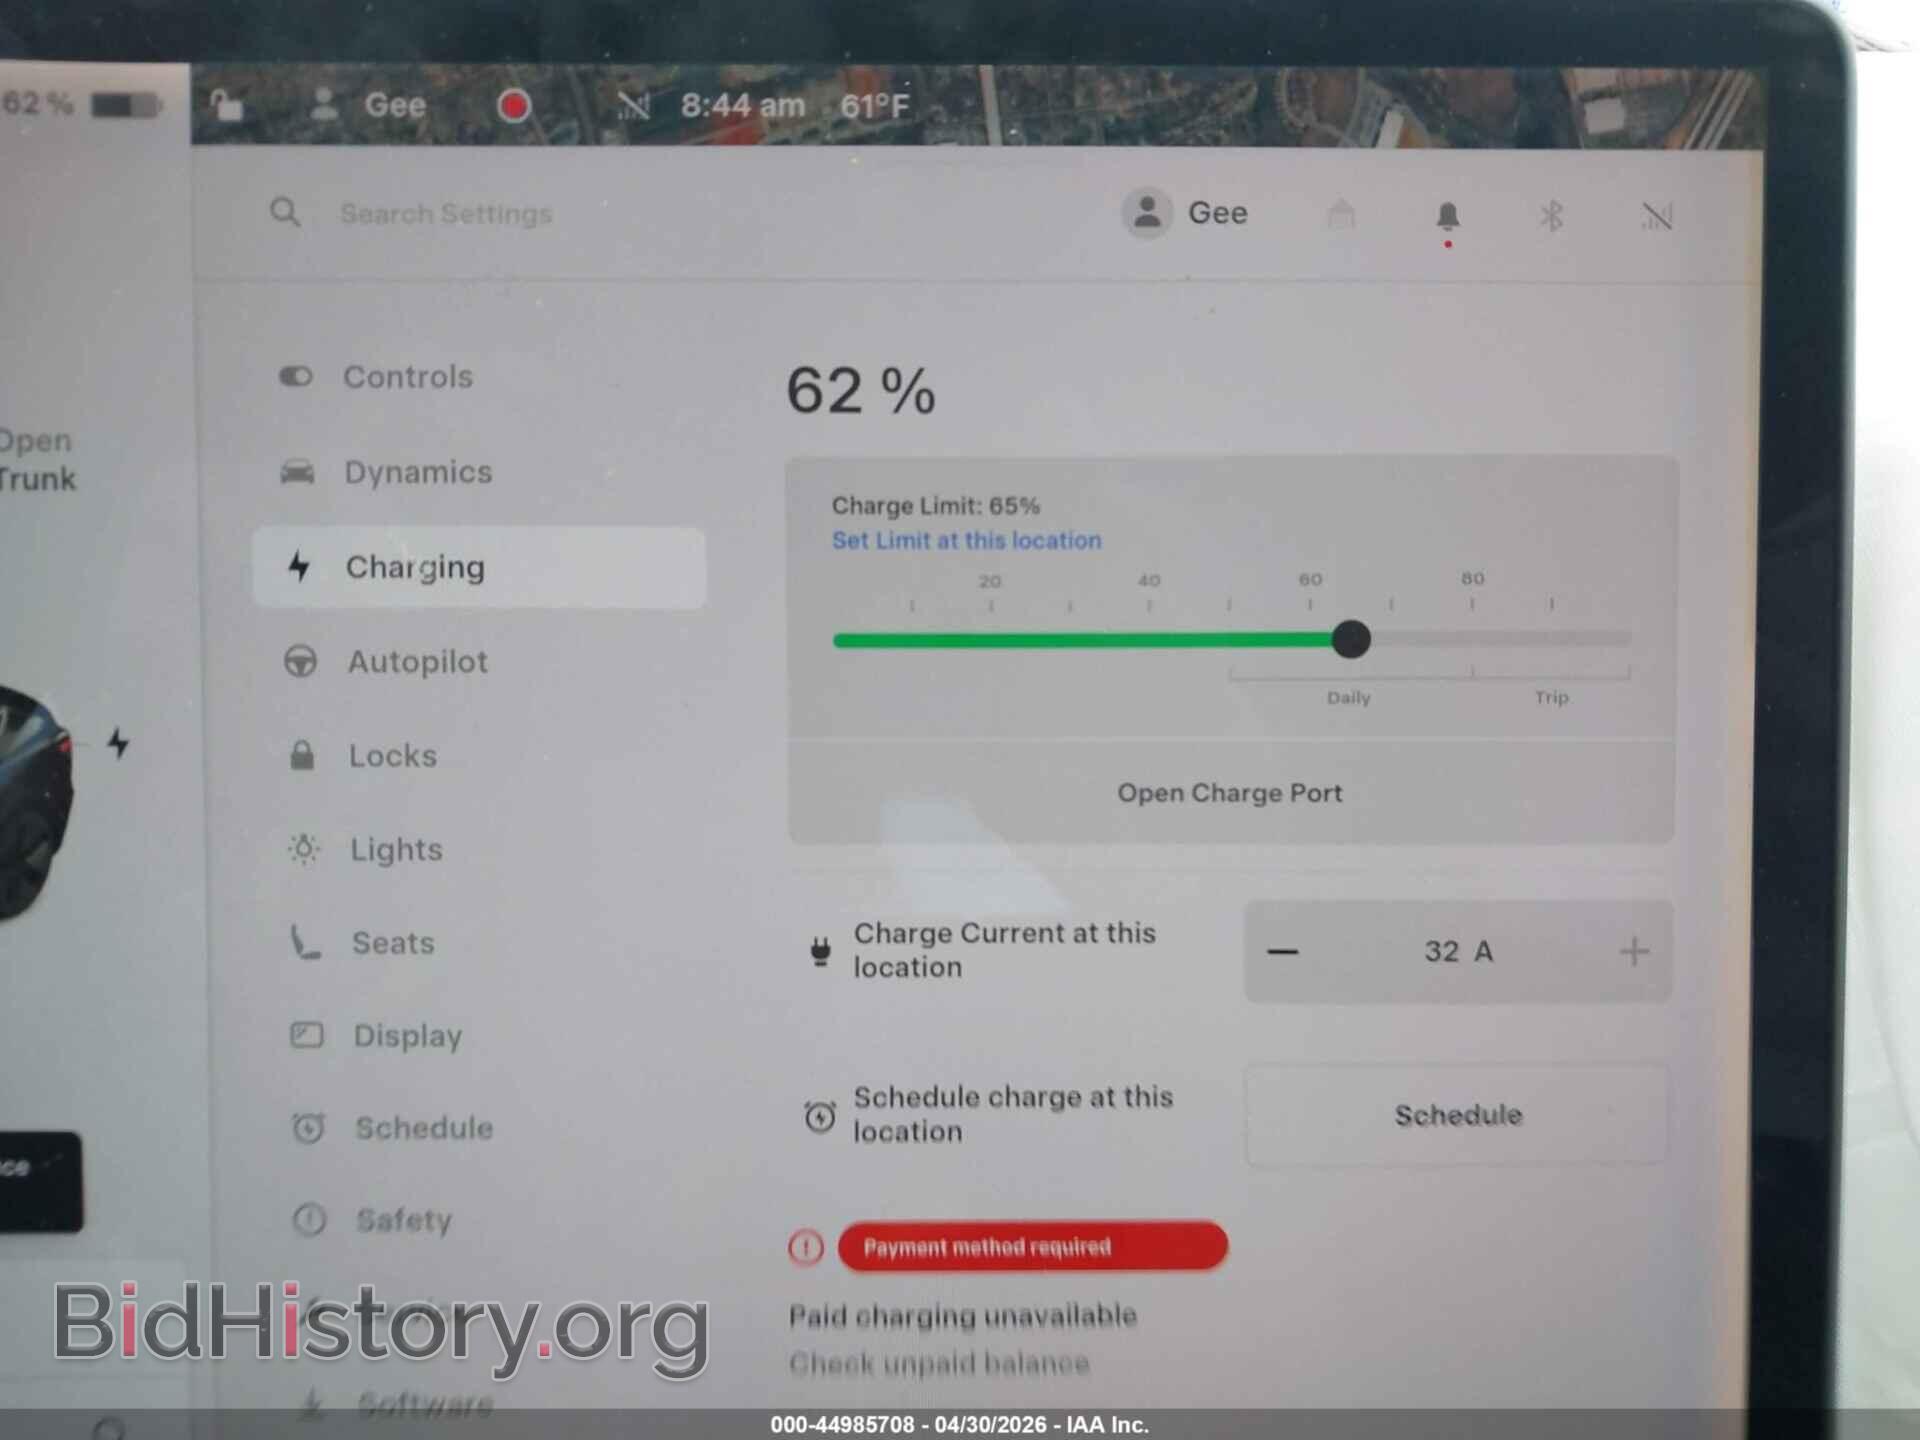Image resolution: width=1920 pixels, height=1440 pixels.
Task: Go to Locks settings
Action: [x=392, y=756]
